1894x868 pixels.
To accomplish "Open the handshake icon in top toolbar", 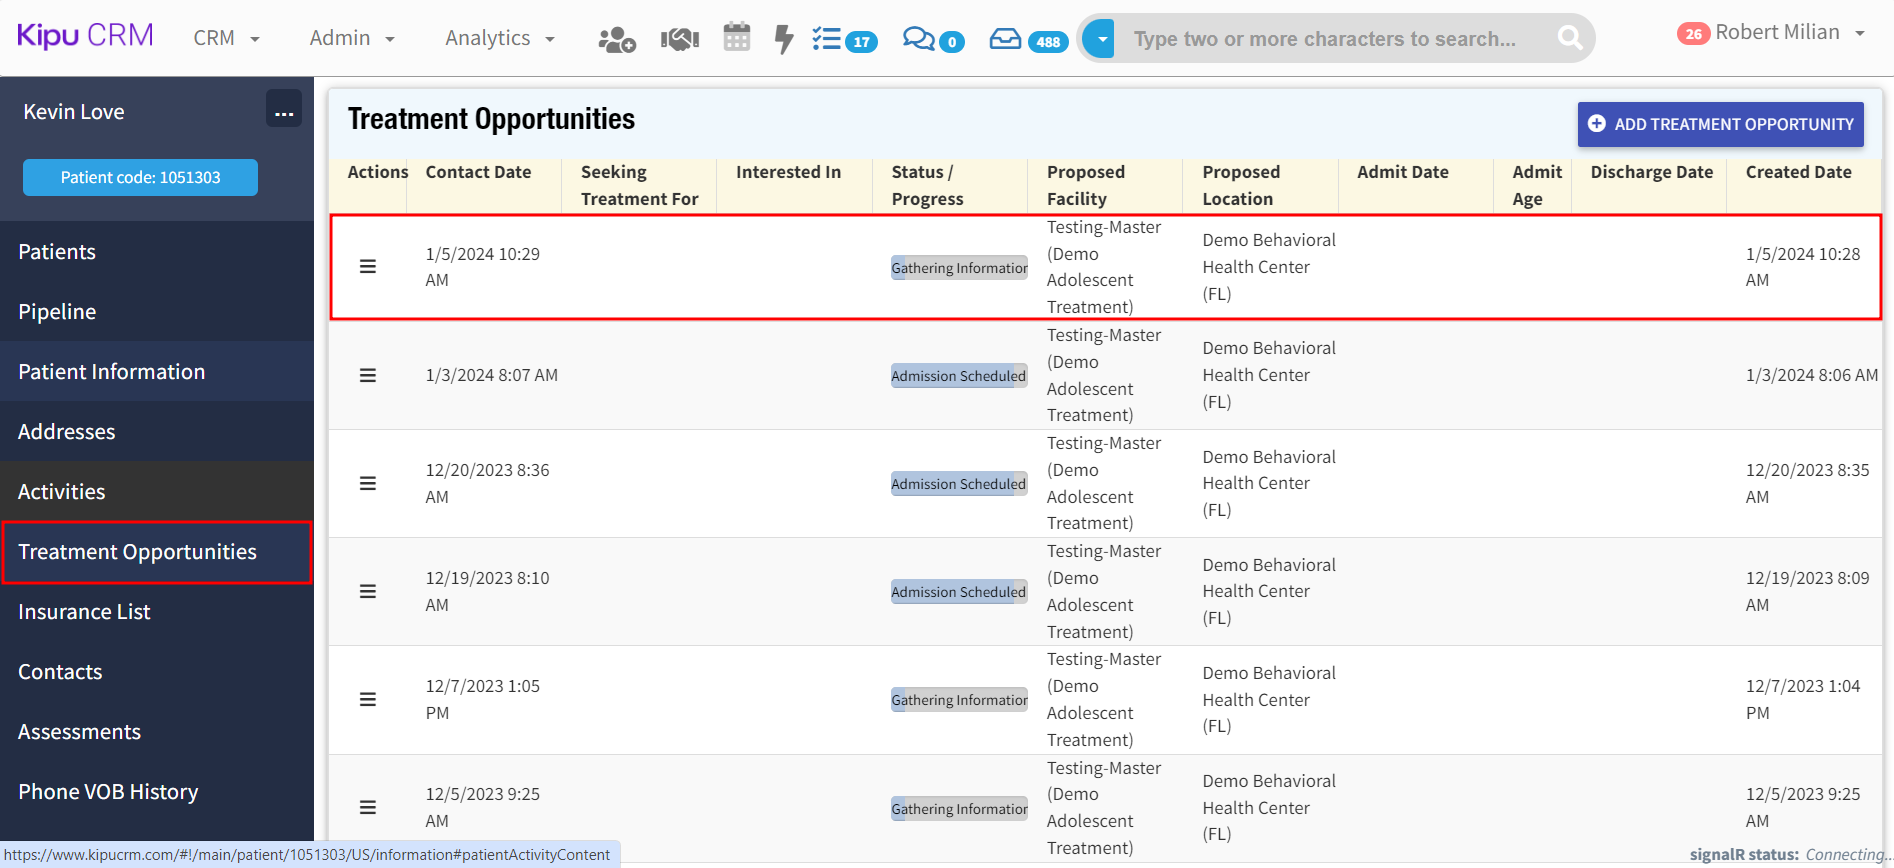I will coord(679,39).
